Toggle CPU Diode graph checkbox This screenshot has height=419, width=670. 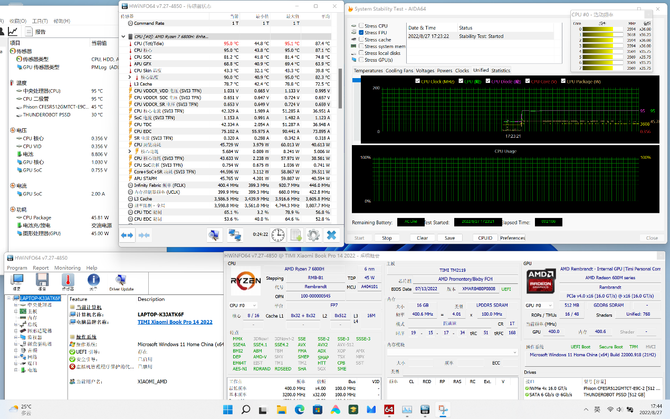click(x=488, y=81)
